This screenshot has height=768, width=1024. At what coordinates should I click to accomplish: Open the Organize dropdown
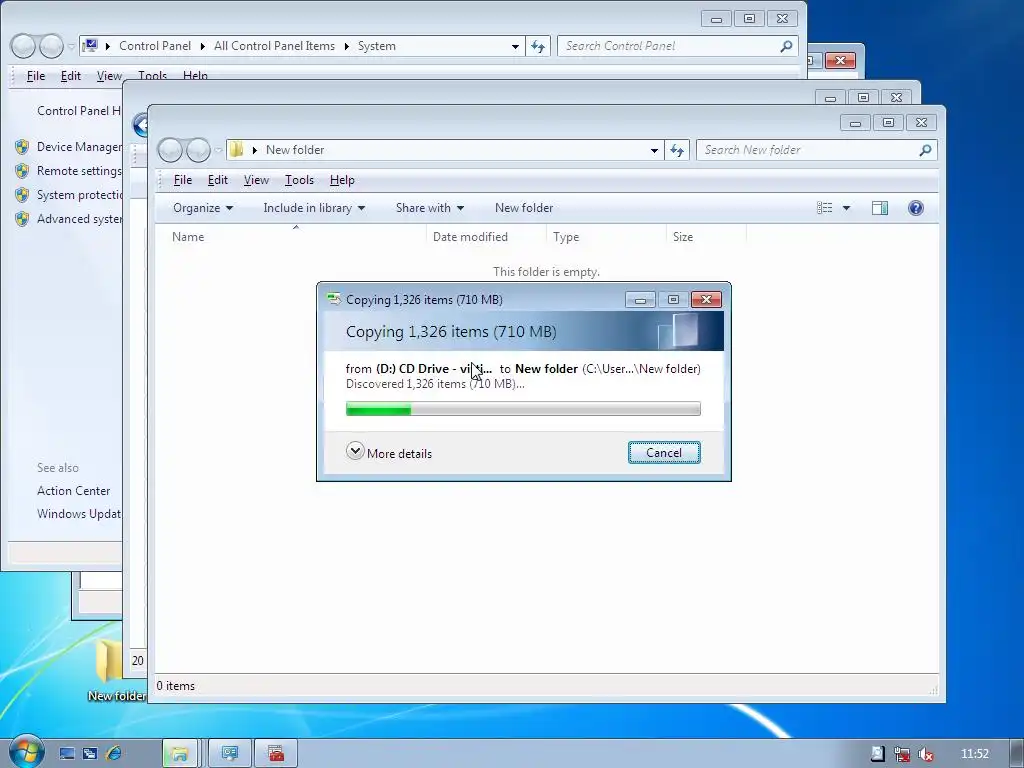(x=203, y=208)
